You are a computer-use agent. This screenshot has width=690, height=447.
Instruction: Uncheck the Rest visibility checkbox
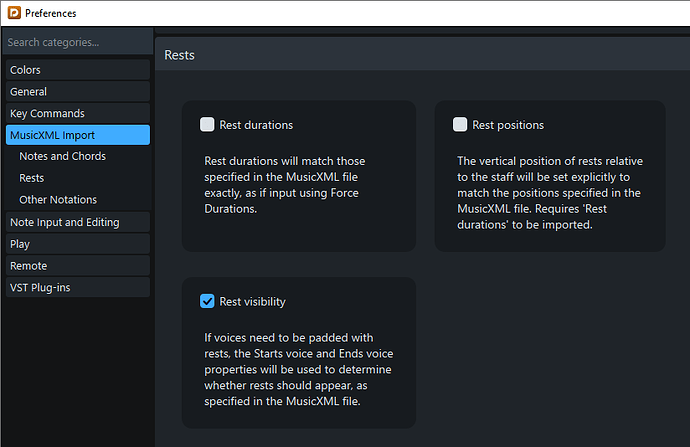coord(207,301)
